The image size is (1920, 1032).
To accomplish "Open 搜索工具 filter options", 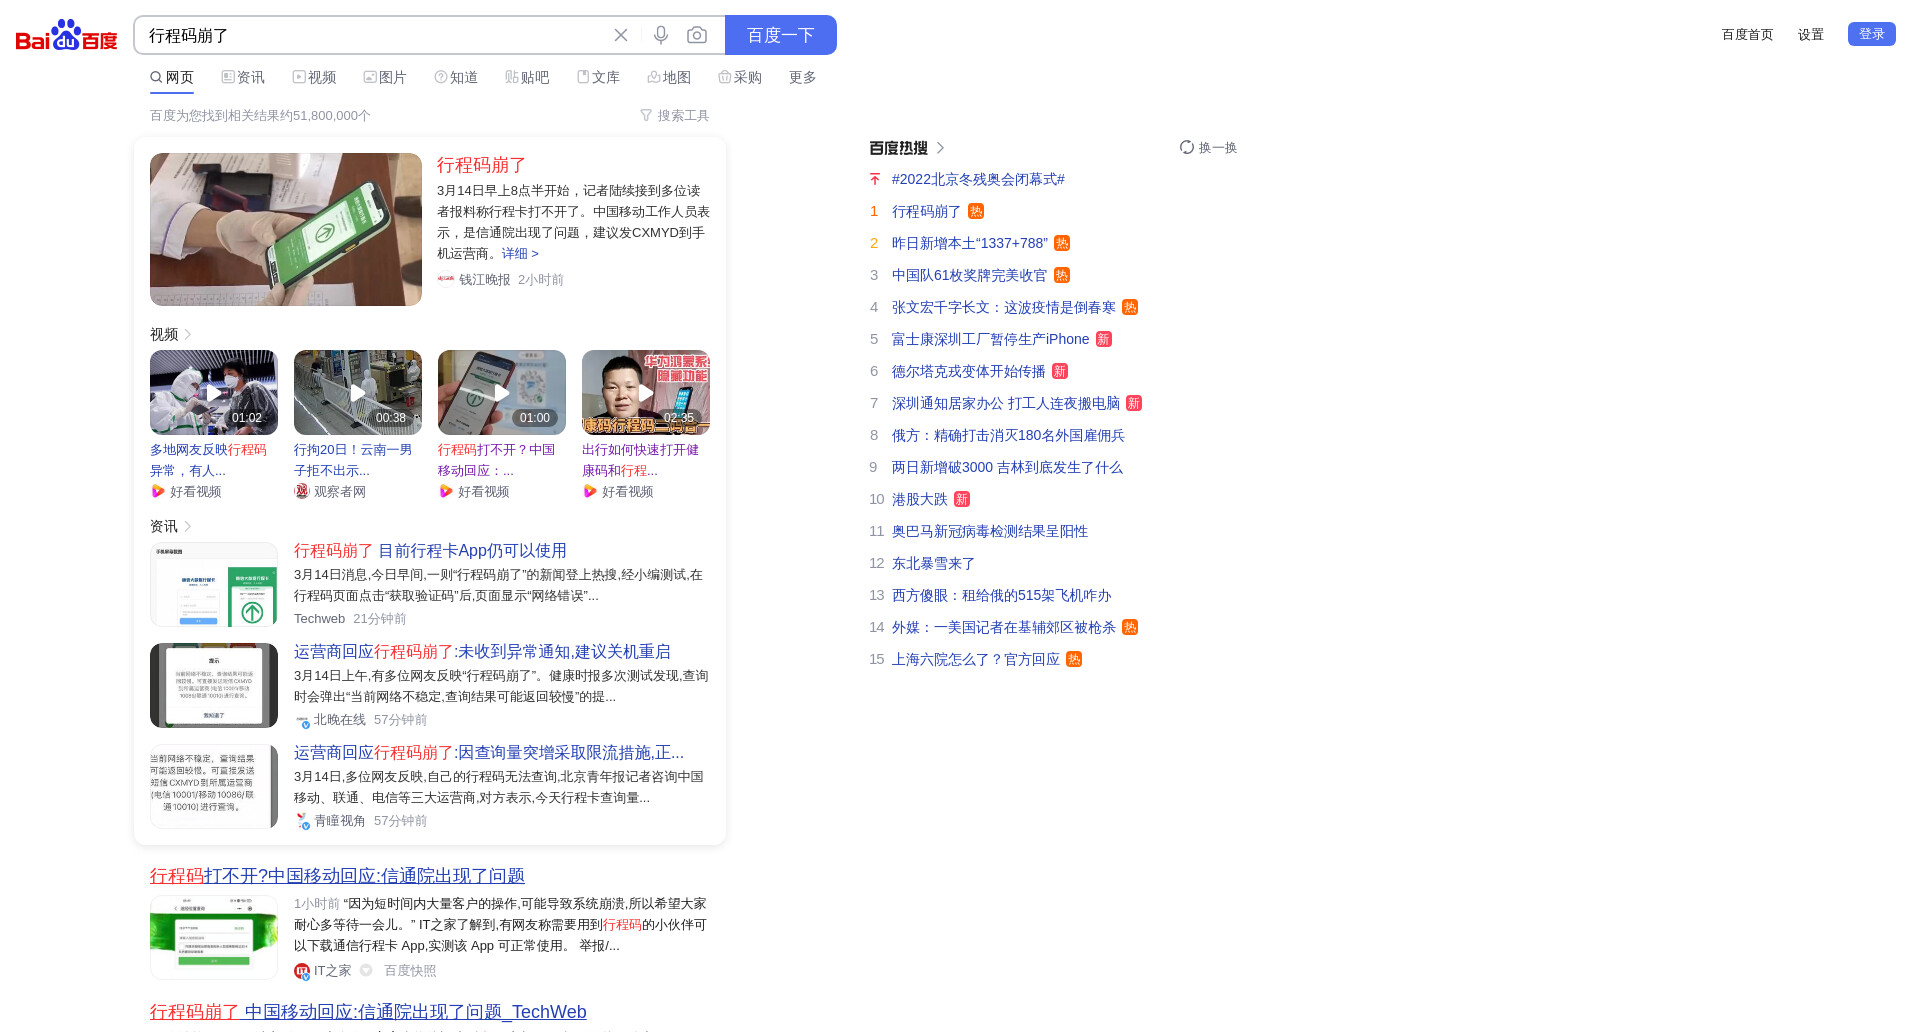I will pos(675,116).
